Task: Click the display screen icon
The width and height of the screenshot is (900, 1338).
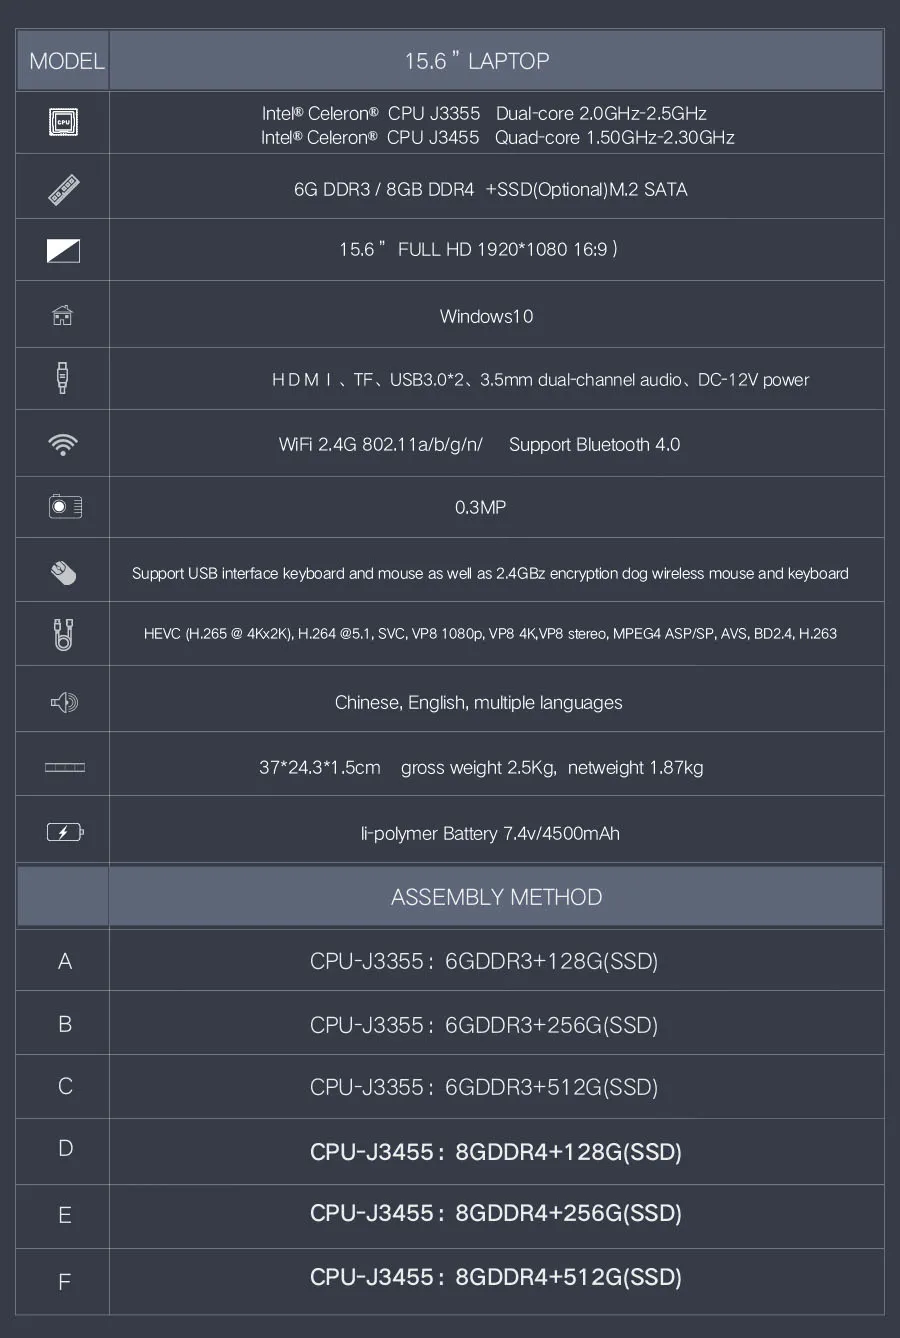Action: [x=63, y=251]
